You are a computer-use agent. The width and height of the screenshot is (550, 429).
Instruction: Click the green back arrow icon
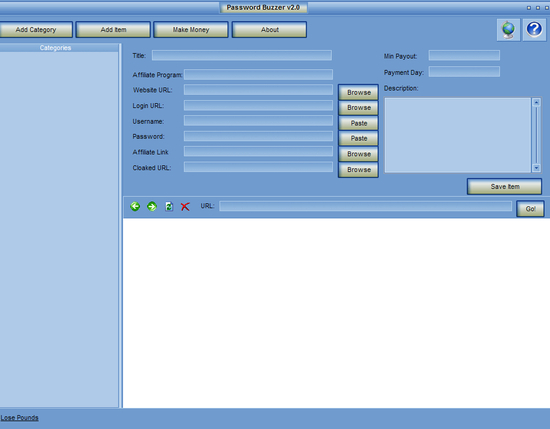(x=135, y=207)
